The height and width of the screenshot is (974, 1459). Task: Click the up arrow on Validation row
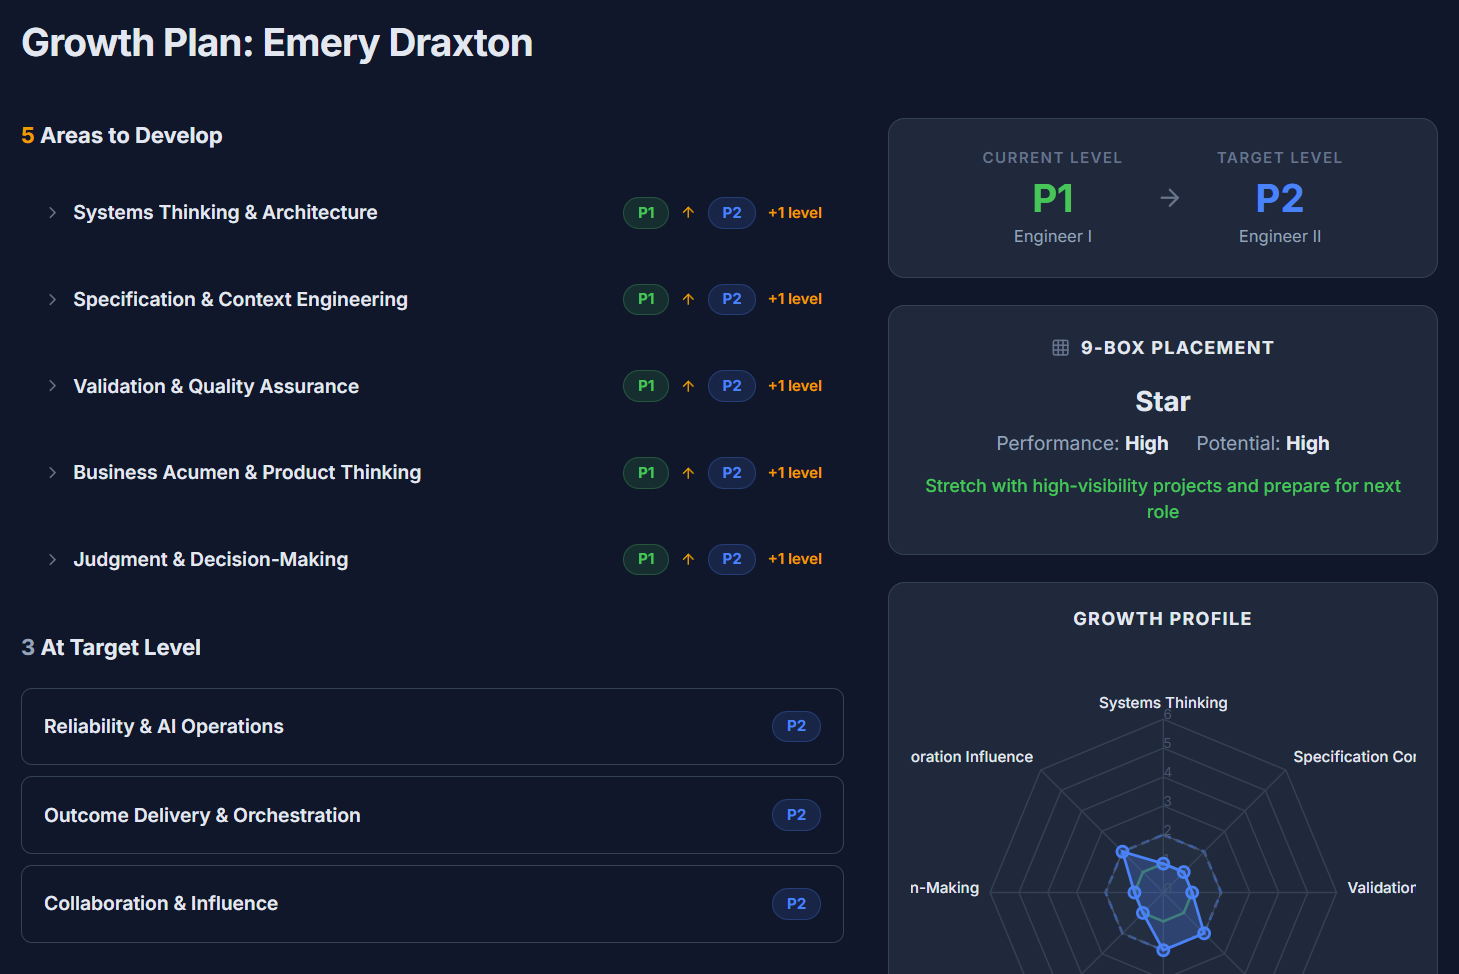click(x=688, y=386)
